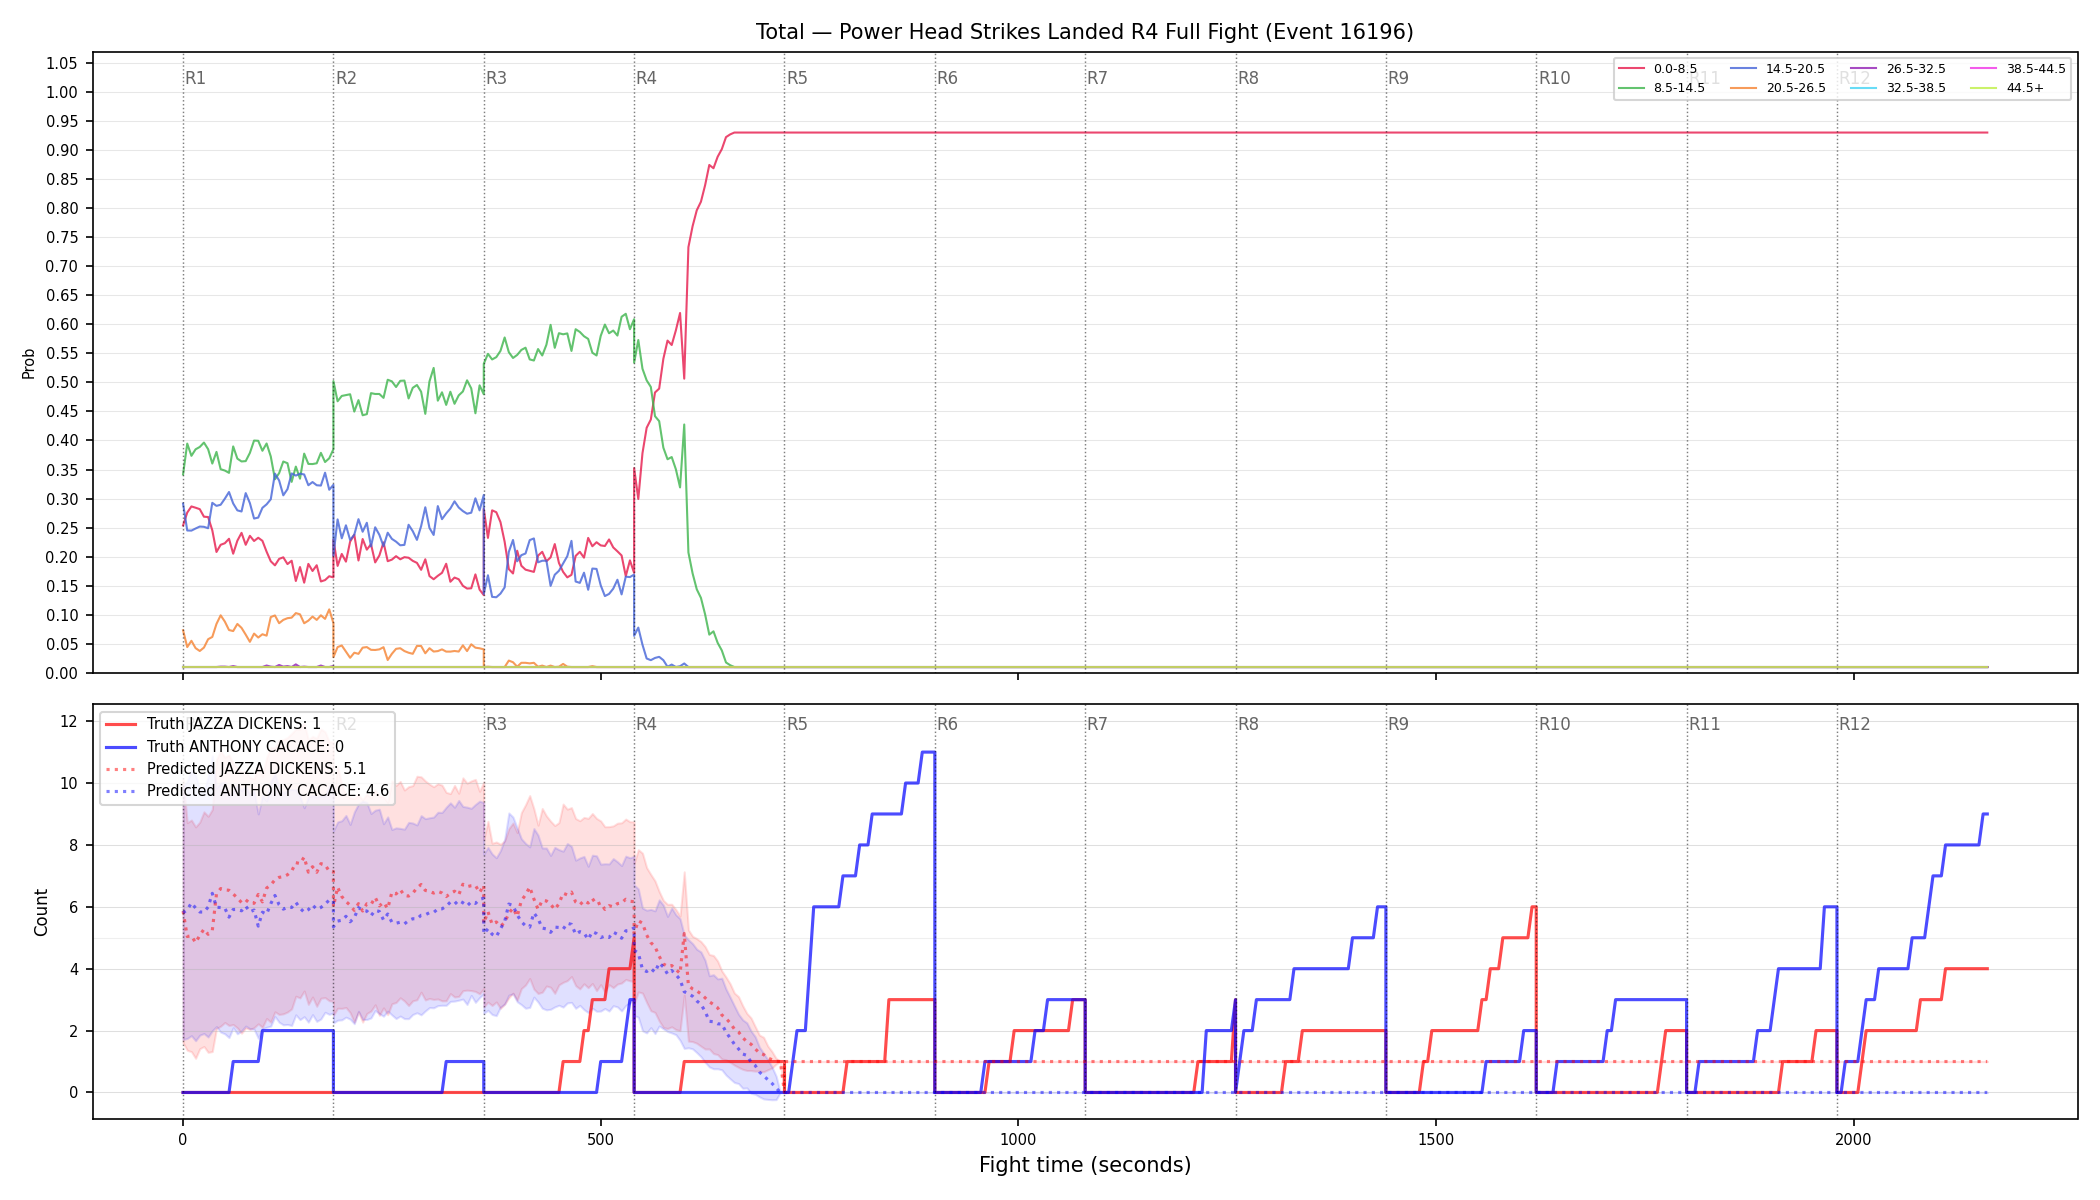Click the R10 round marker in probability chart
The height and width of the screenshot is (1200, 2100).
pyautogui.click(x=1555, y=78)
